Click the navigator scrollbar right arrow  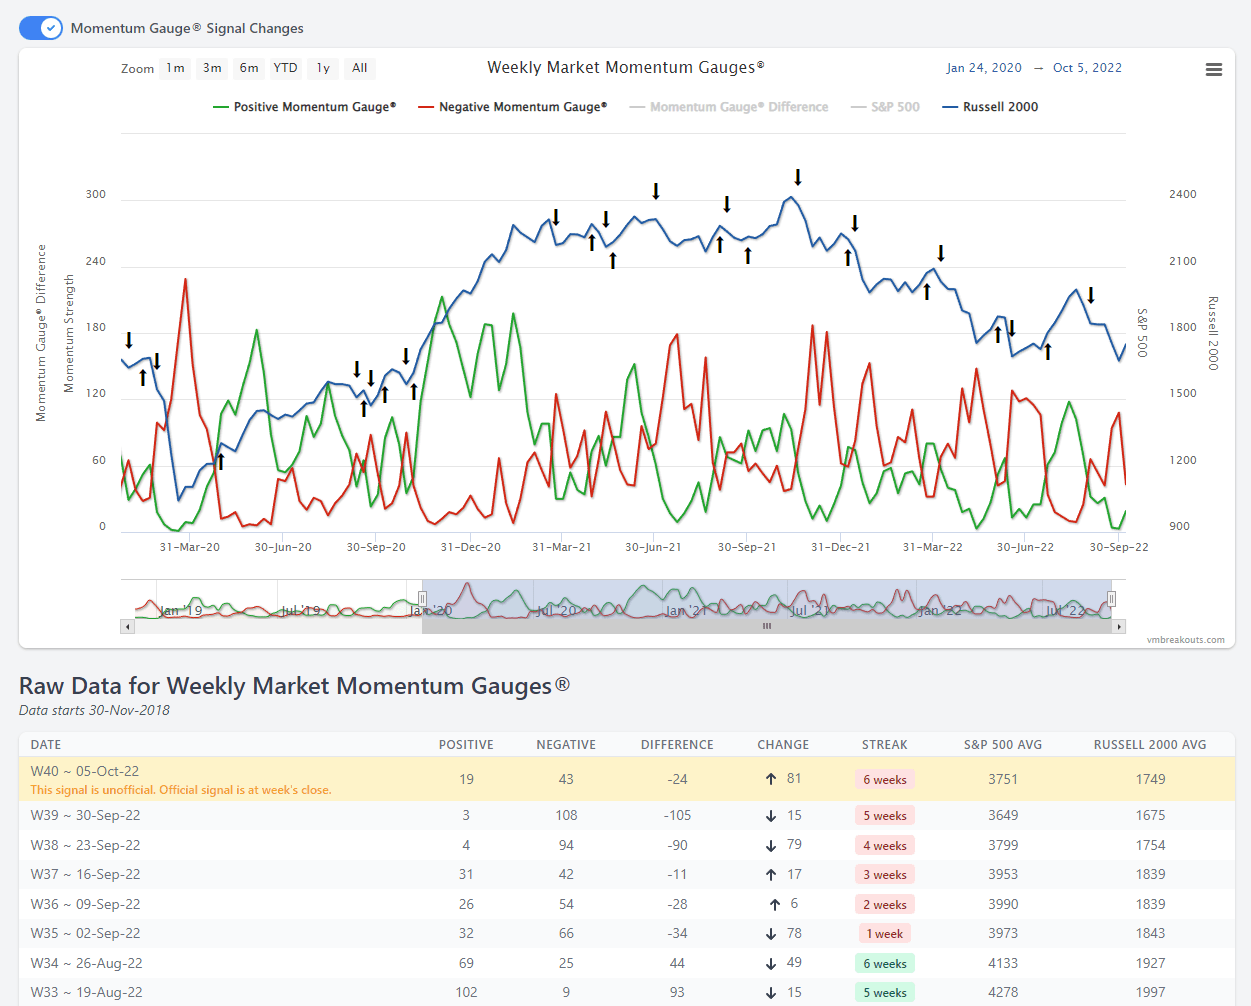pos(1119,627)
